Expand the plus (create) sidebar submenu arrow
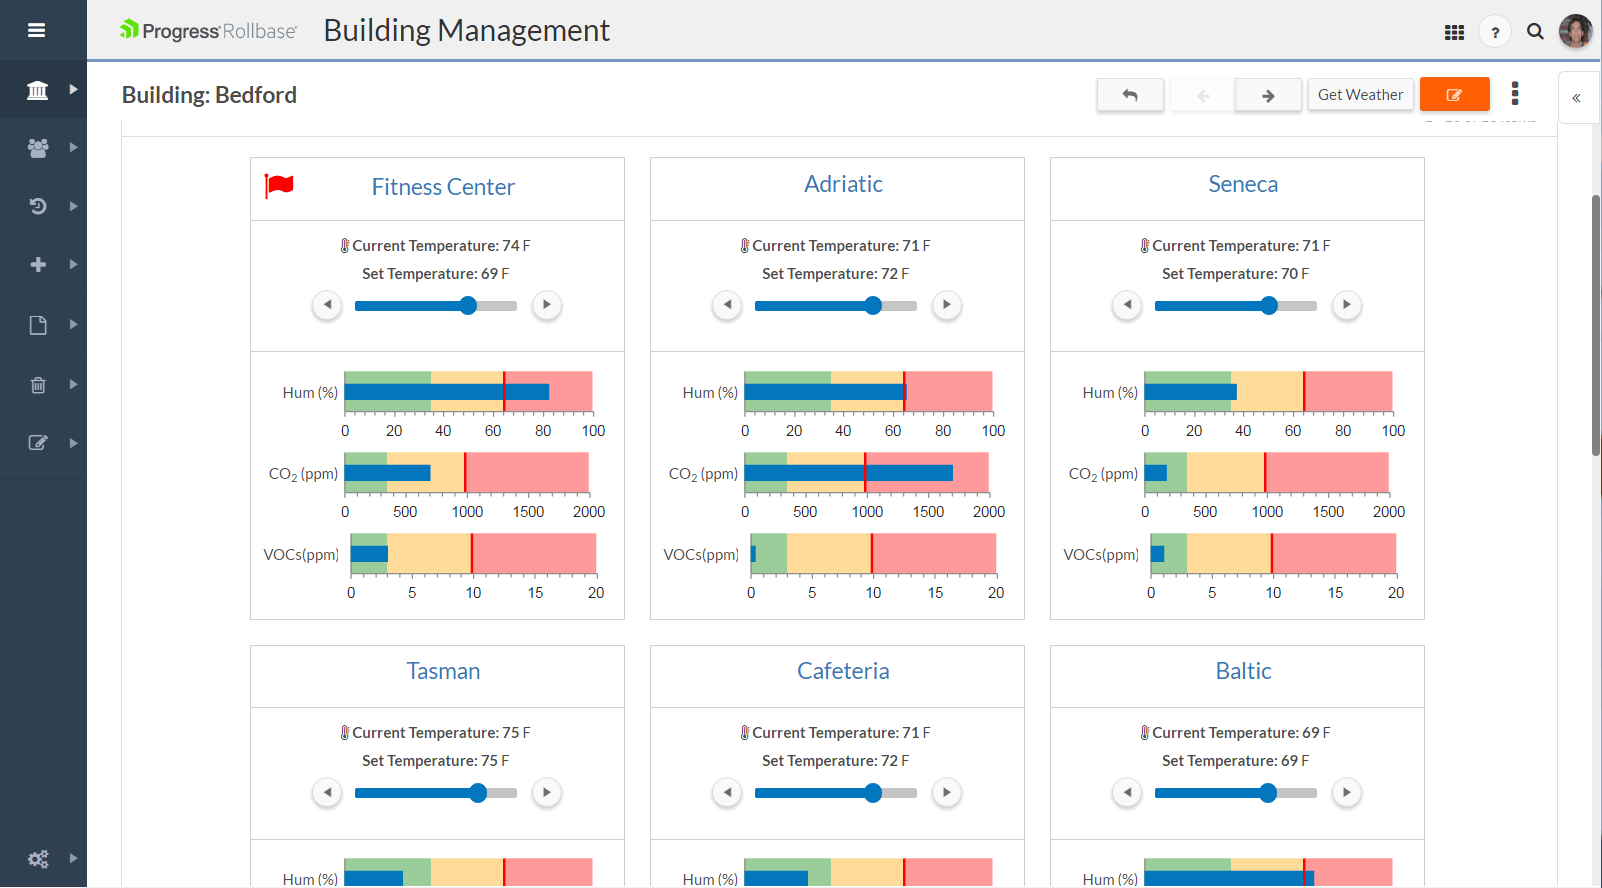 pyautogui.click(x=73, y=265)
